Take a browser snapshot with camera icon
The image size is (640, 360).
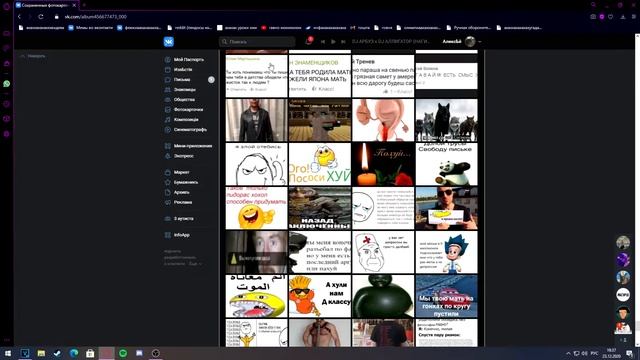(x=593, y=17)
